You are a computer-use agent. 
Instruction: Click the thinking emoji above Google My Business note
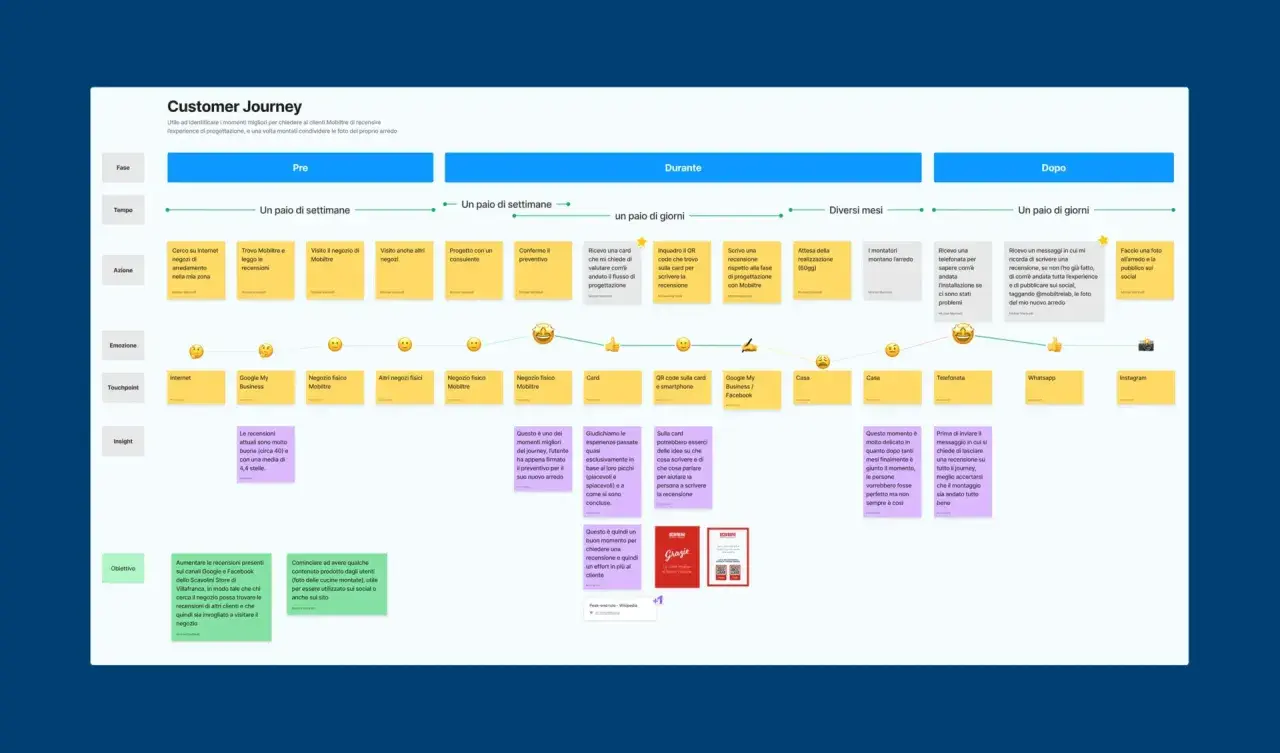tap(266, 351)
